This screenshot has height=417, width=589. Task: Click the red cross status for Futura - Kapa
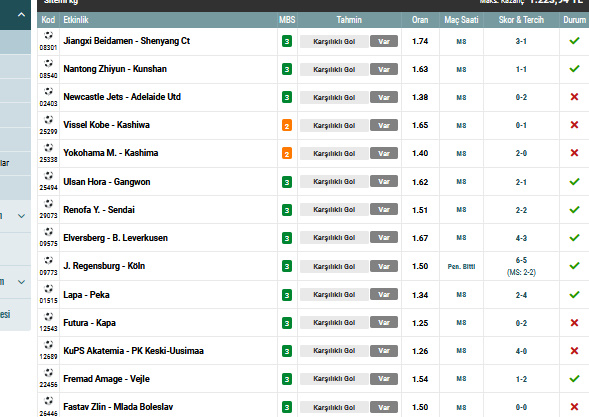(x=574, y=323)
